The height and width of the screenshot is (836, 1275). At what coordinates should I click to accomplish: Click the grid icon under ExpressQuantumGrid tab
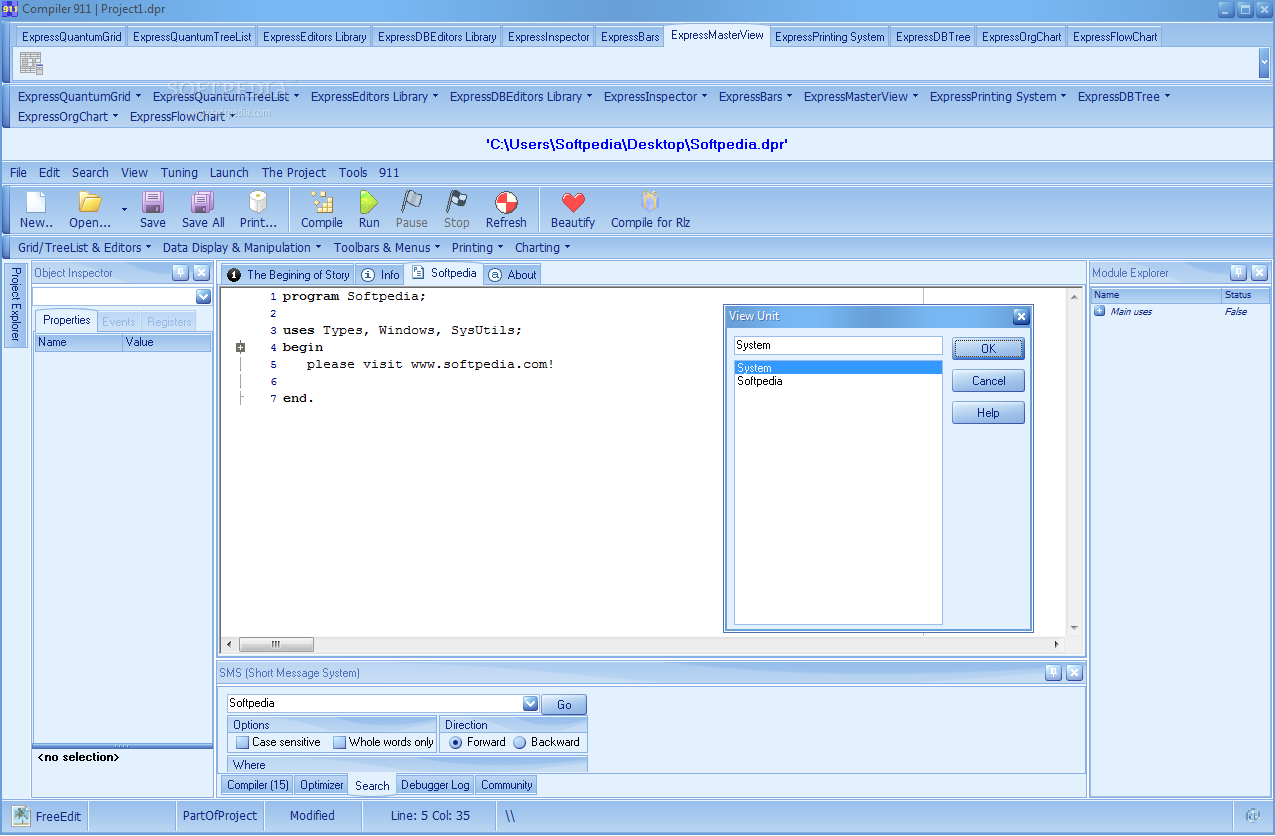[x=32, y=64]
